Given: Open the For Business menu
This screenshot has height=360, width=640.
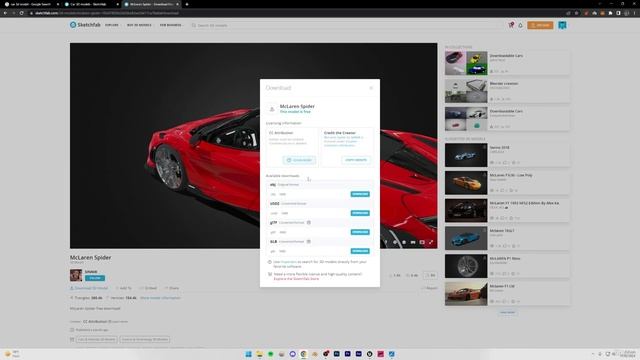Looking at the screenshot, I should (x=171, y=25).
